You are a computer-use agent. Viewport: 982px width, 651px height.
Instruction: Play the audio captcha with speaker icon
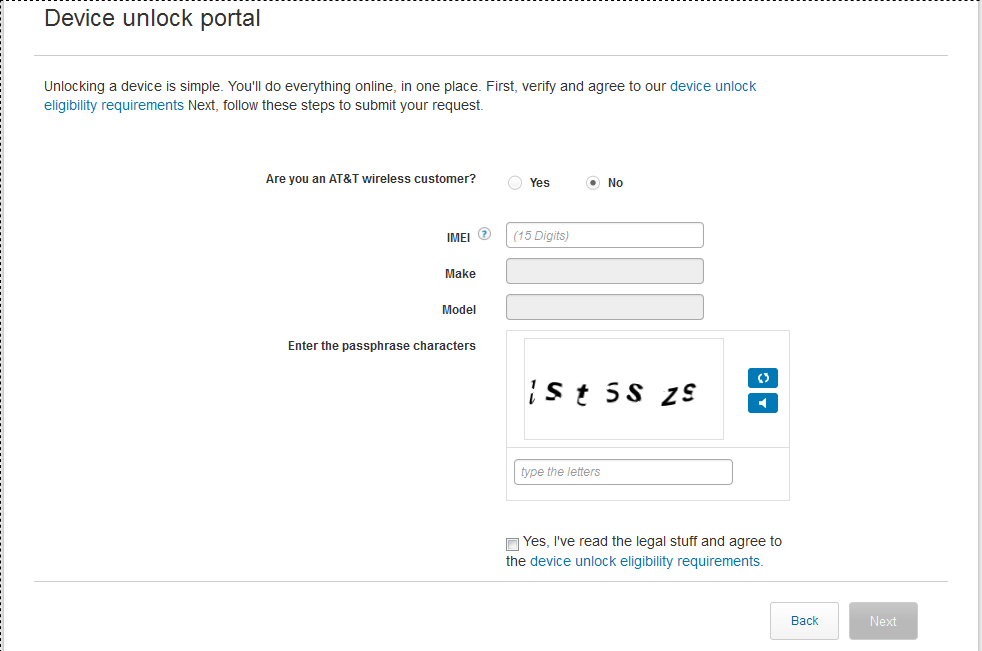click(763, 403)
